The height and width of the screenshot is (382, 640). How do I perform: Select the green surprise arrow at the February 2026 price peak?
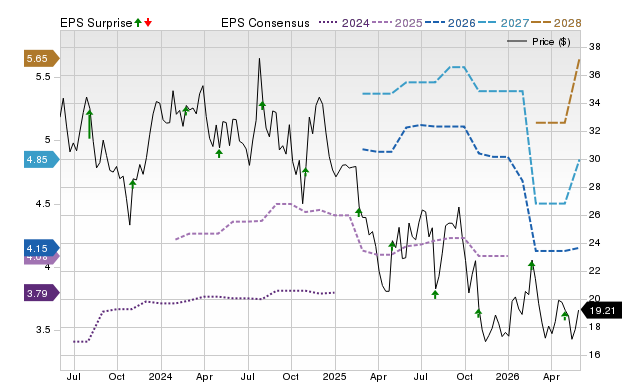pos(531,265)
